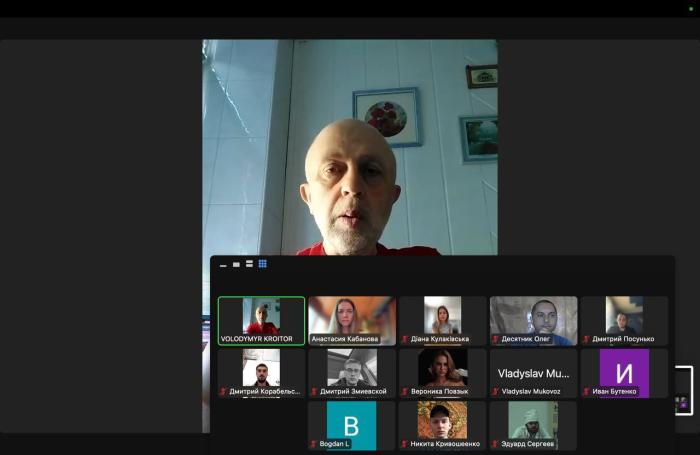
Task: Click muted mic icon beside Діана Кулаківська
Action: tap(404, 339)
